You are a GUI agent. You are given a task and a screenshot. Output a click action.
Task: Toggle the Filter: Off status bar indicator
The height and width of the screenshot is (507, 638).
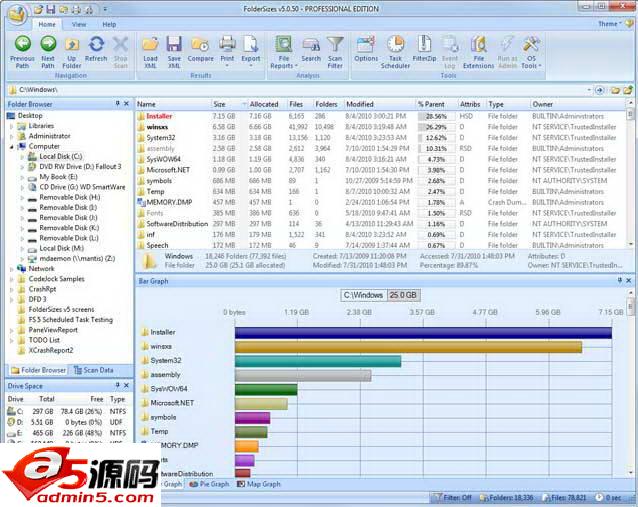click(x=452, y=496)
